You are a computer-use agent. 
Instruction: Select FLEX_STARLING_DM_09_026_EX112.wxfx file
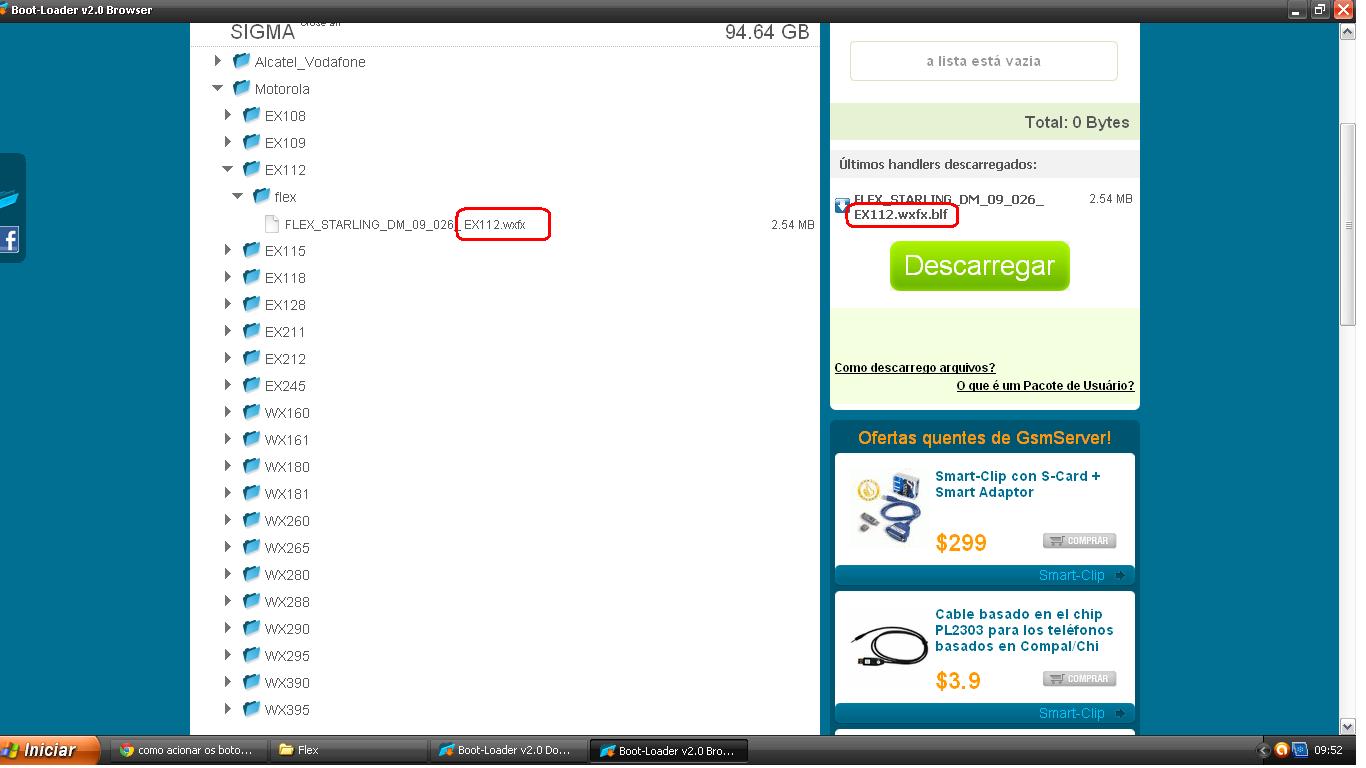coord(405,225)
